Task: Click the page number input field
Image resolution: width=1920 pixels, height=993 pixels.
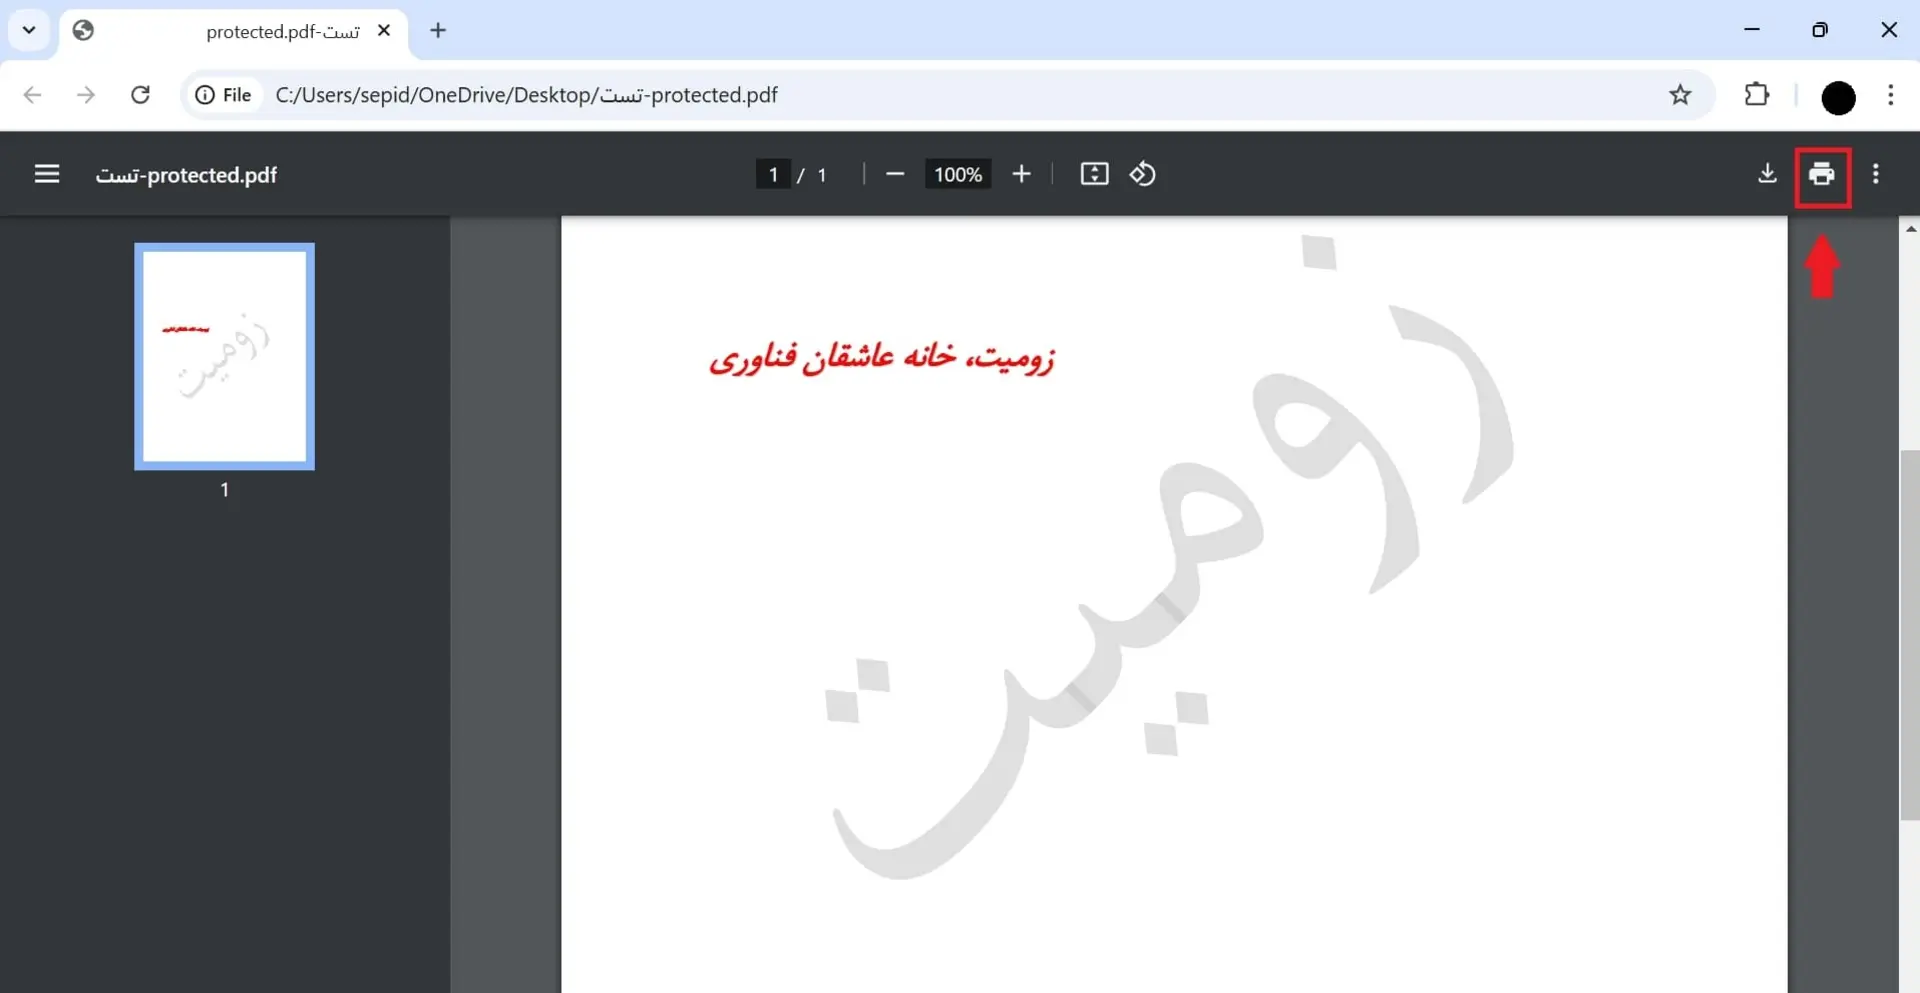Action: (x=773, y=174)
